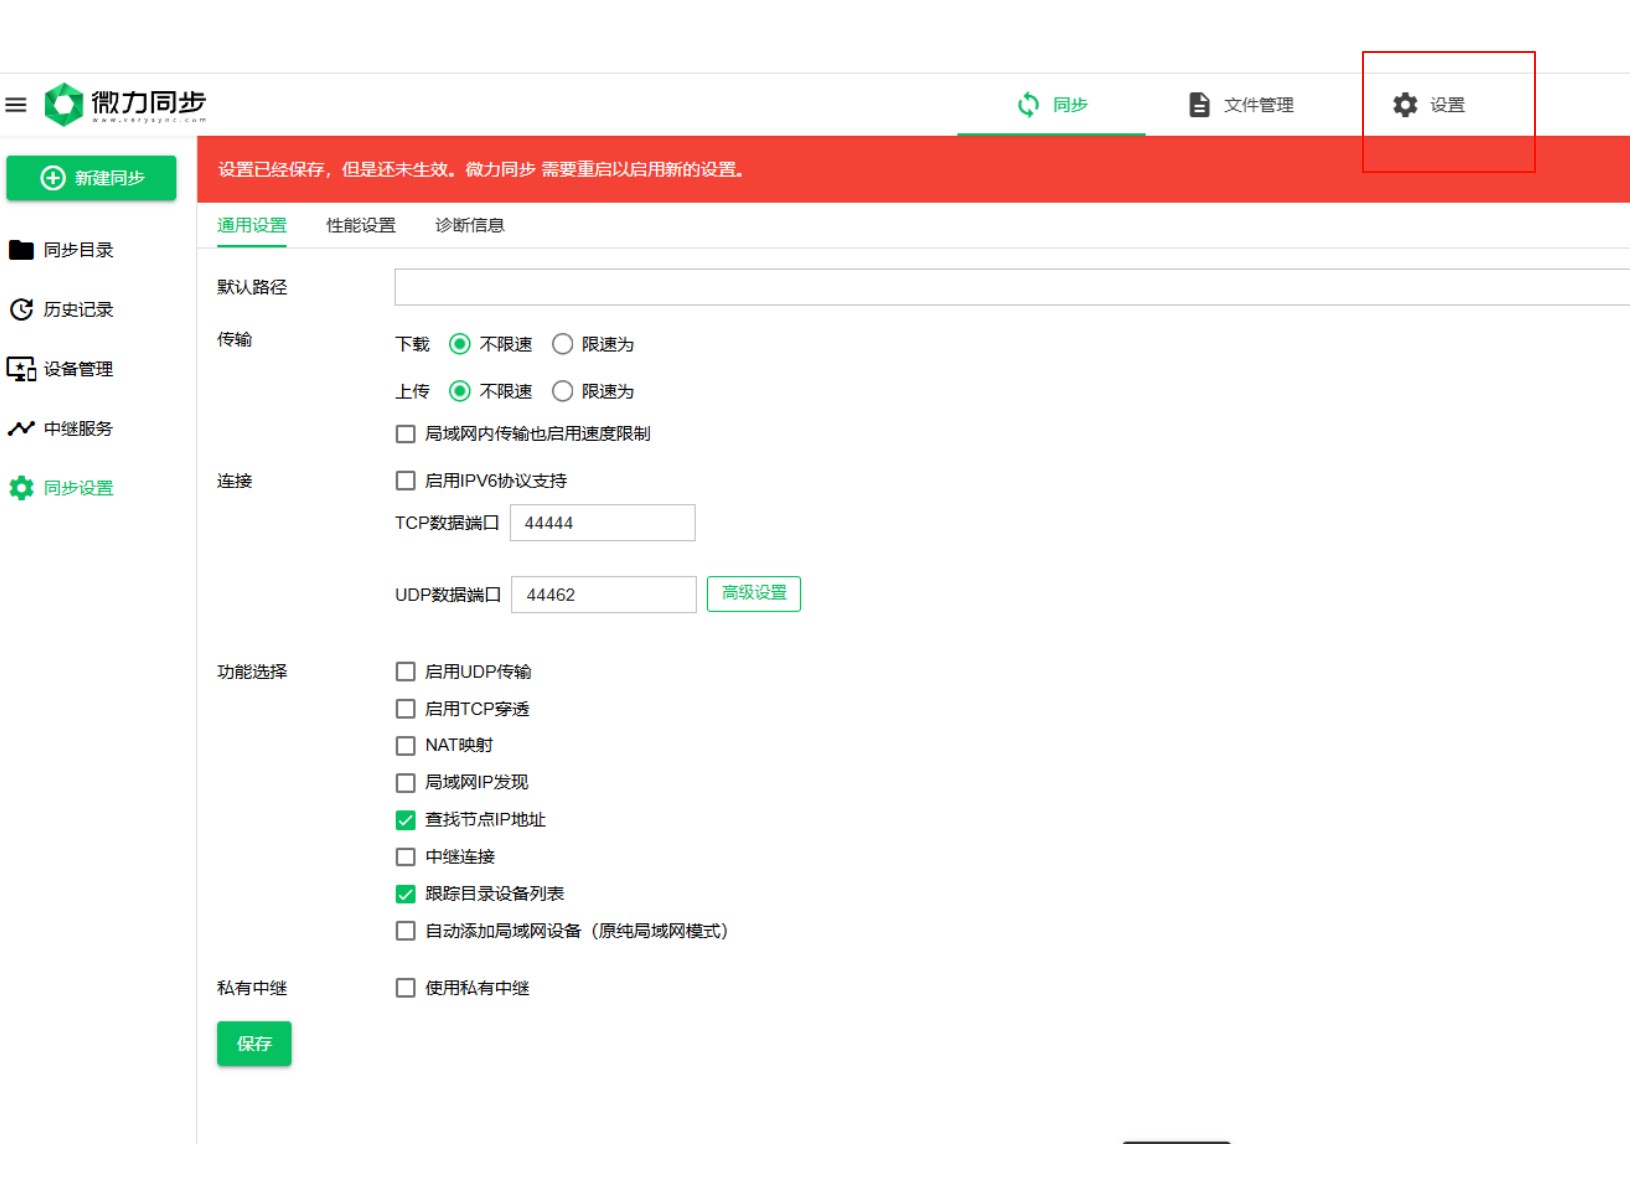Click the 新建同步 button
The height and width of the screenshot is (1196, 1630).
(92, 178)
